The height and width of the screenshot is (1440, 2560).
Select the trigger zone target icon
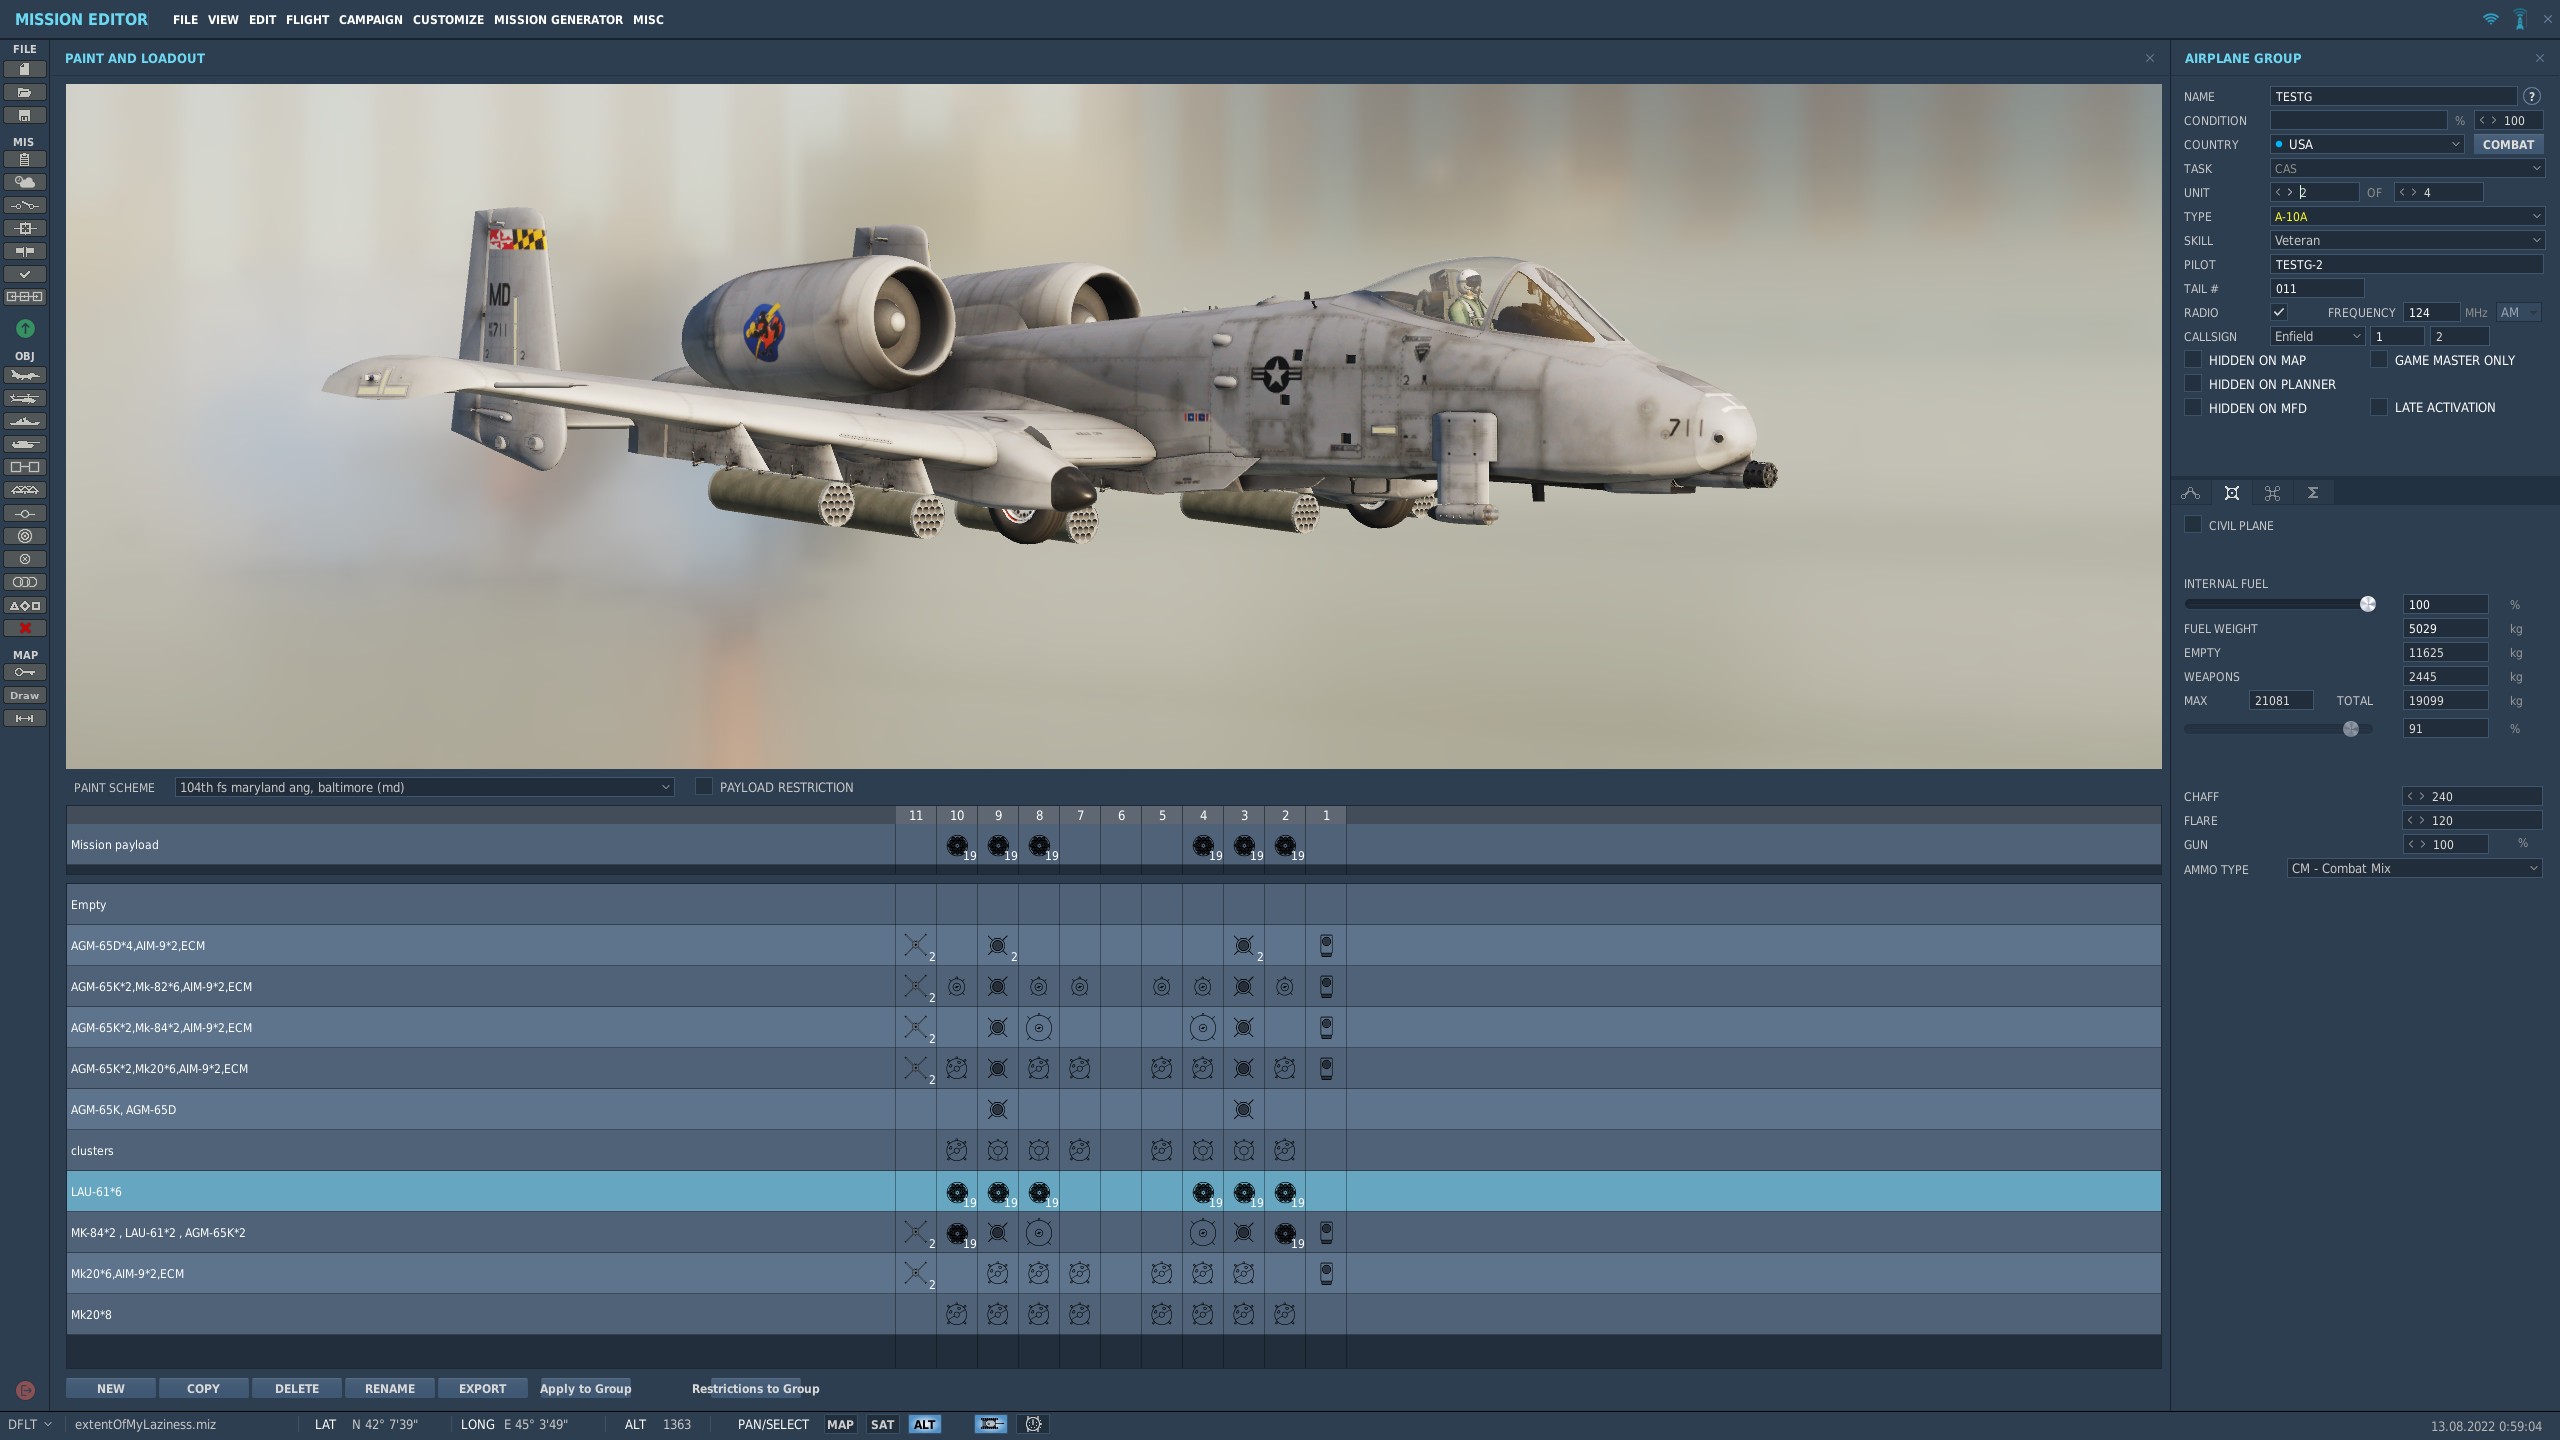click(25, 536)
